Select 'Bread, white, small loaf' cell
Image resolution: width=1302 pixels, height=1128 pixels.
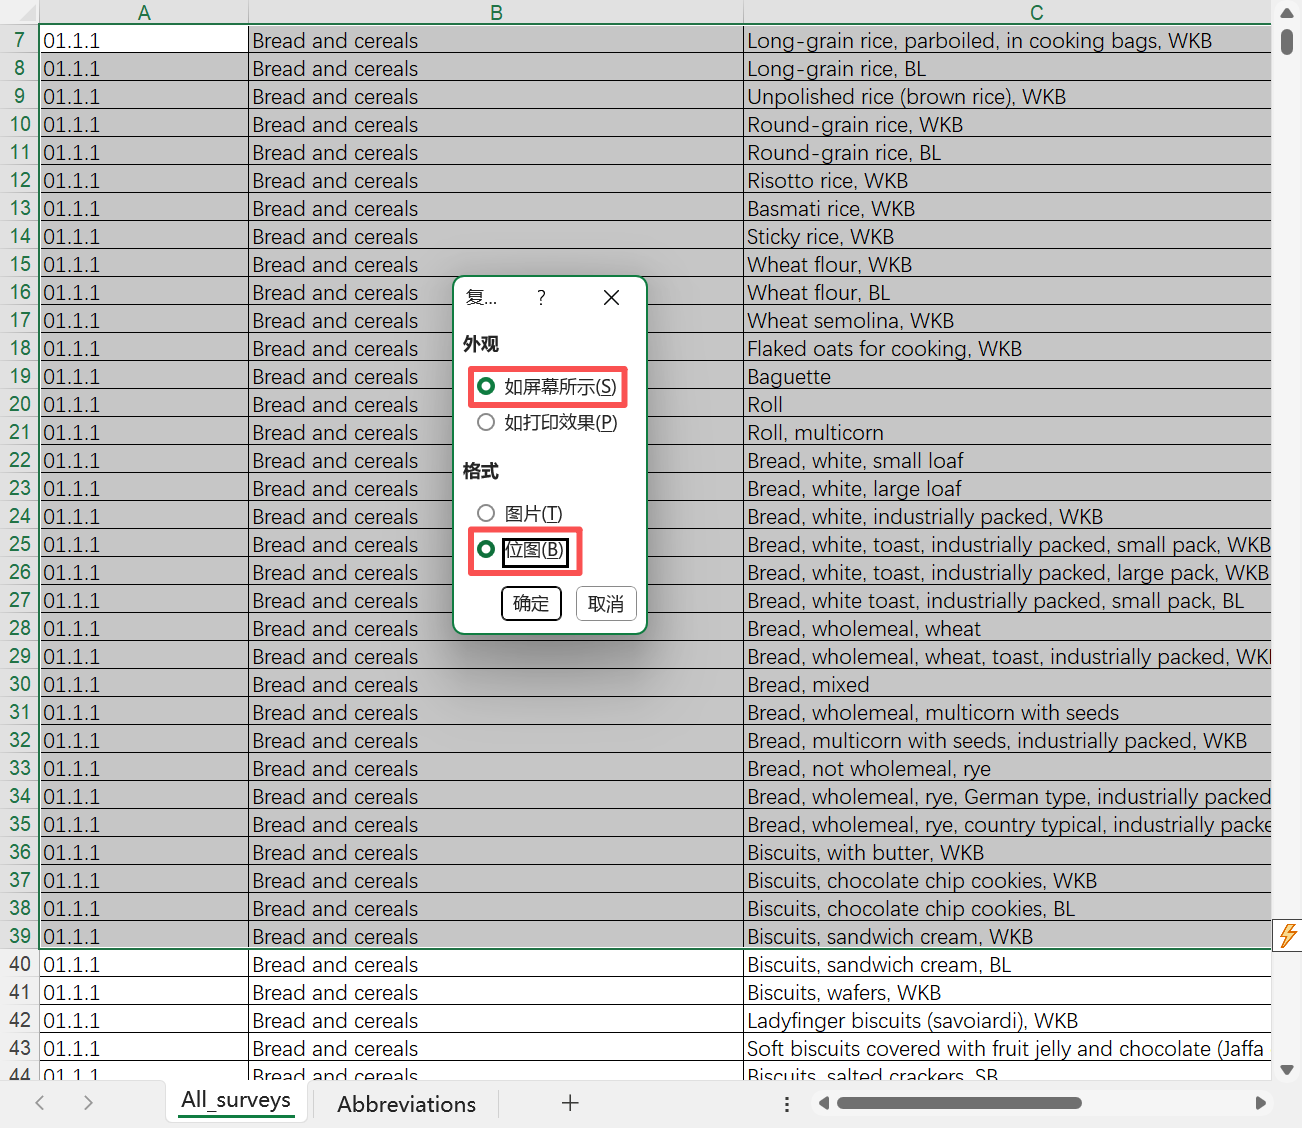1007,460
